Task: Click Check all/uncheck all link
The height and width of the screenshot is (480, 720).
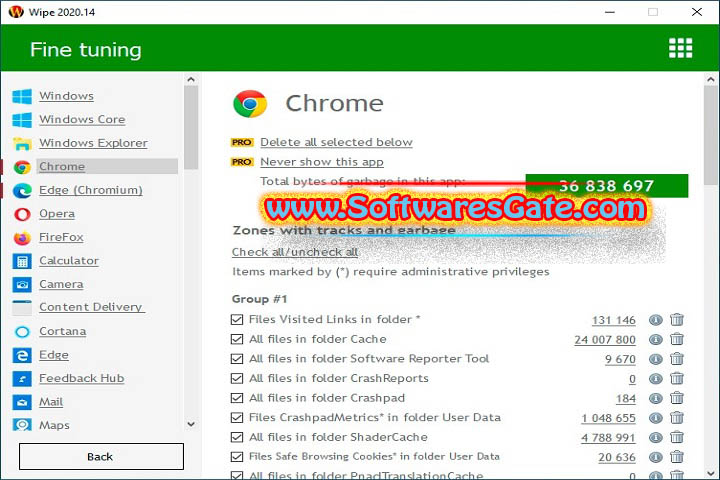Action: coord(295,252)
